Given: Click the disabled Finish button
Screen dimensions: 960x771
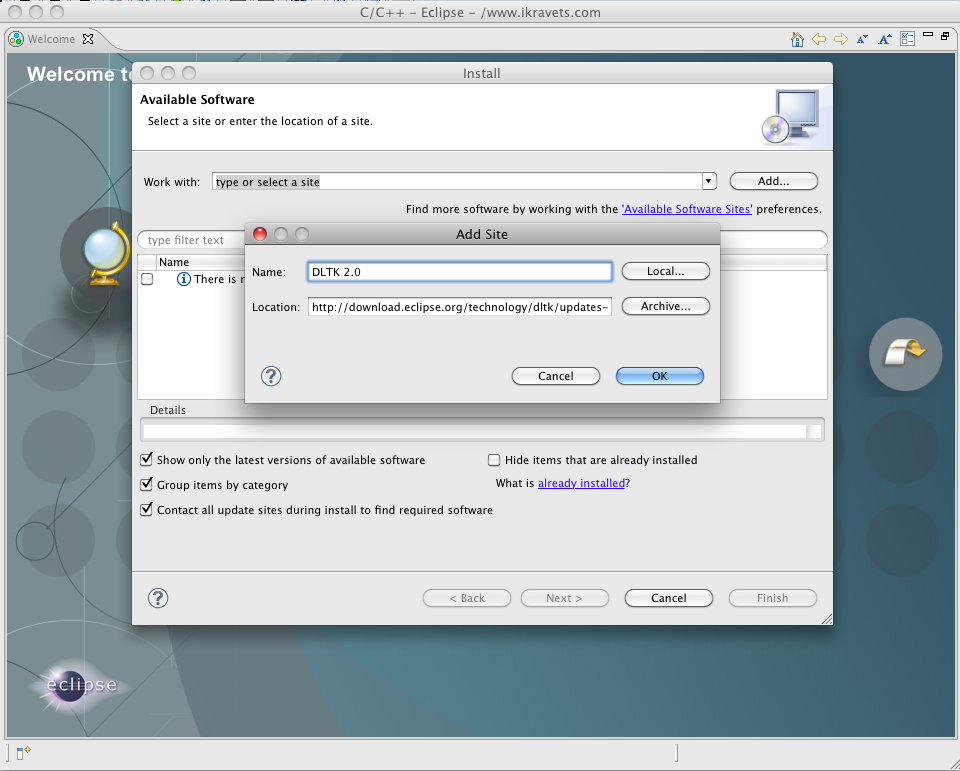Looking at the screenshot, I should point(773,598).
